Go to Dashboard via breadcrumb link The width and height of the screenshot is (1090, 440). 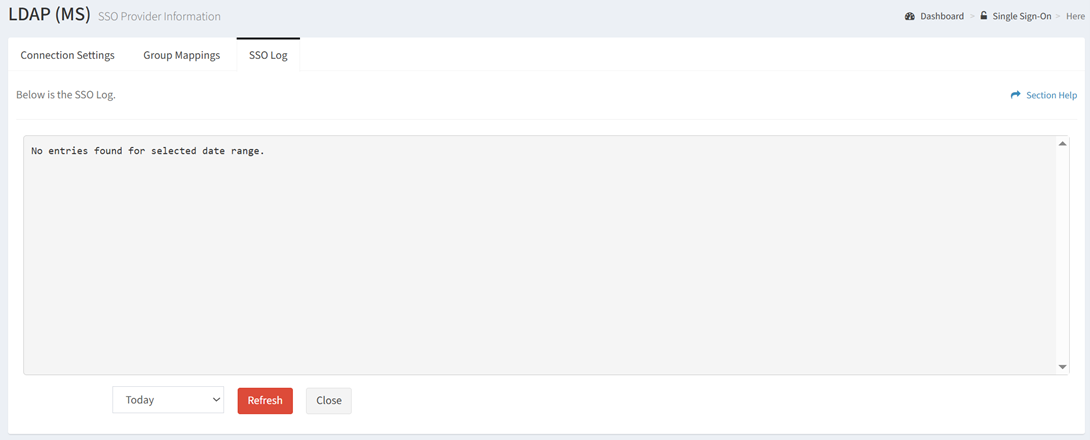942,16
